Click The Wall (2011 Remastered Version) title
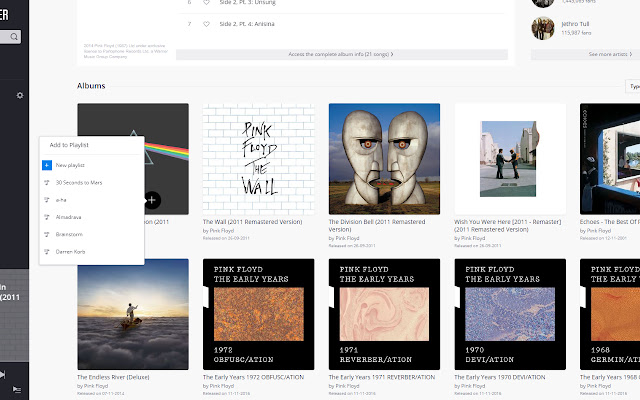This screenshot has height=400, width=640. point(252,222)
